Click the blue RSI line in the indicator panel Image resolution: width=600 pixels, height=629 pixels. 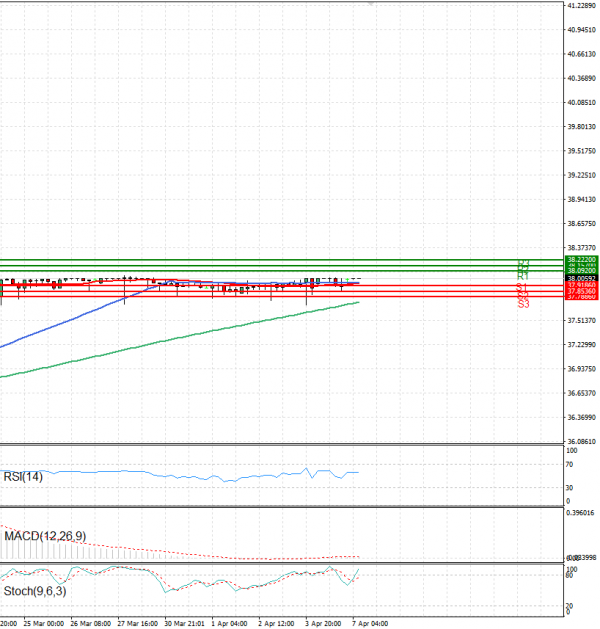click(179, 475)
